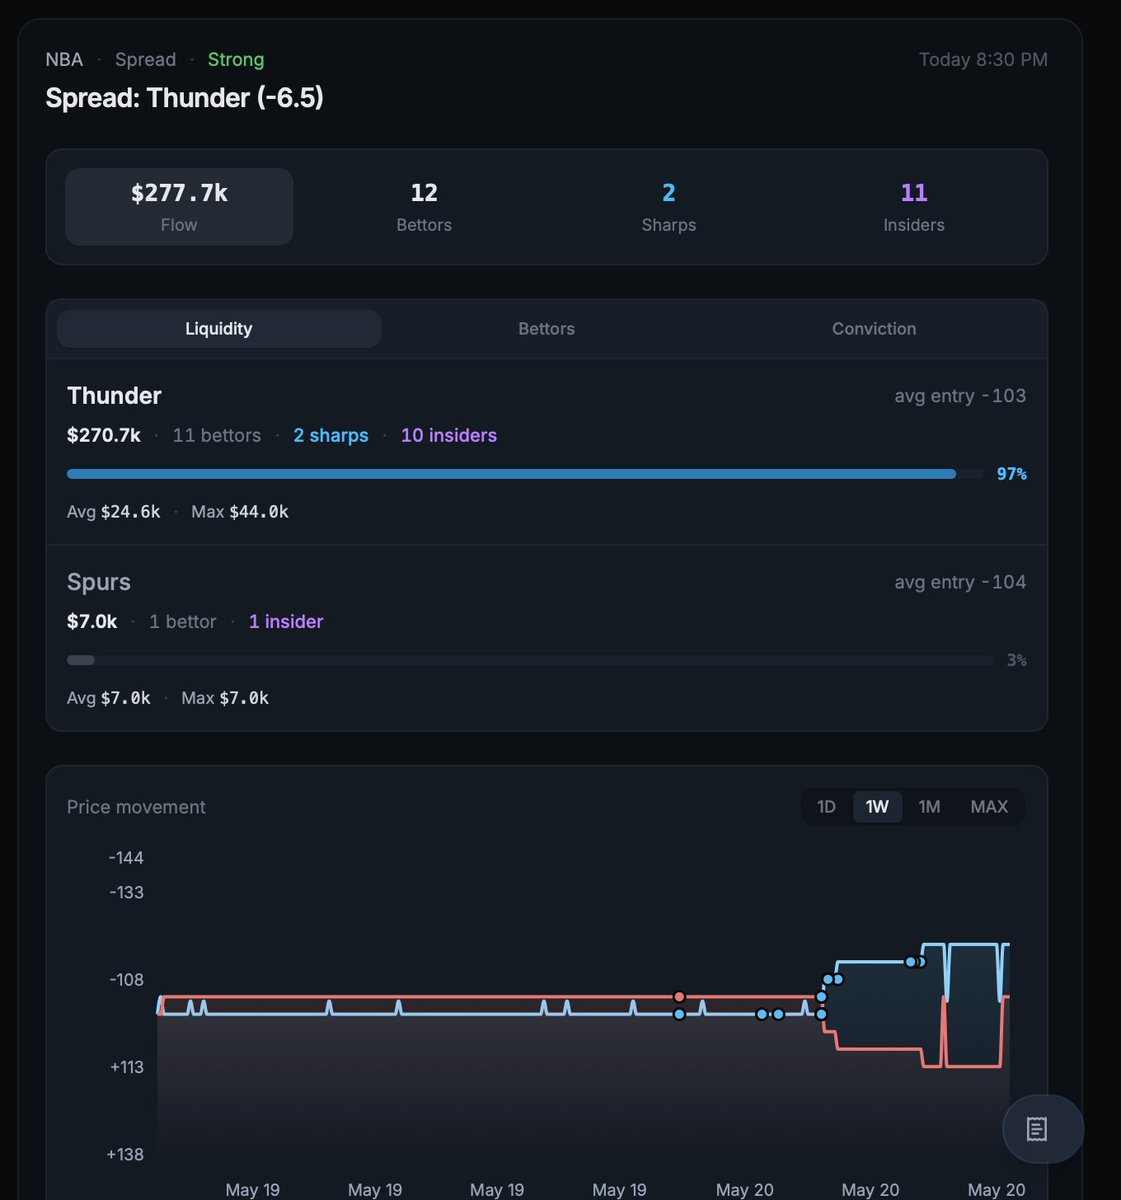The width and height of the screenshot is (1121, 1200).
Task: Click the '$270.7k' Thunder amount
Action: pyautogui.click(x=104, y=435)
